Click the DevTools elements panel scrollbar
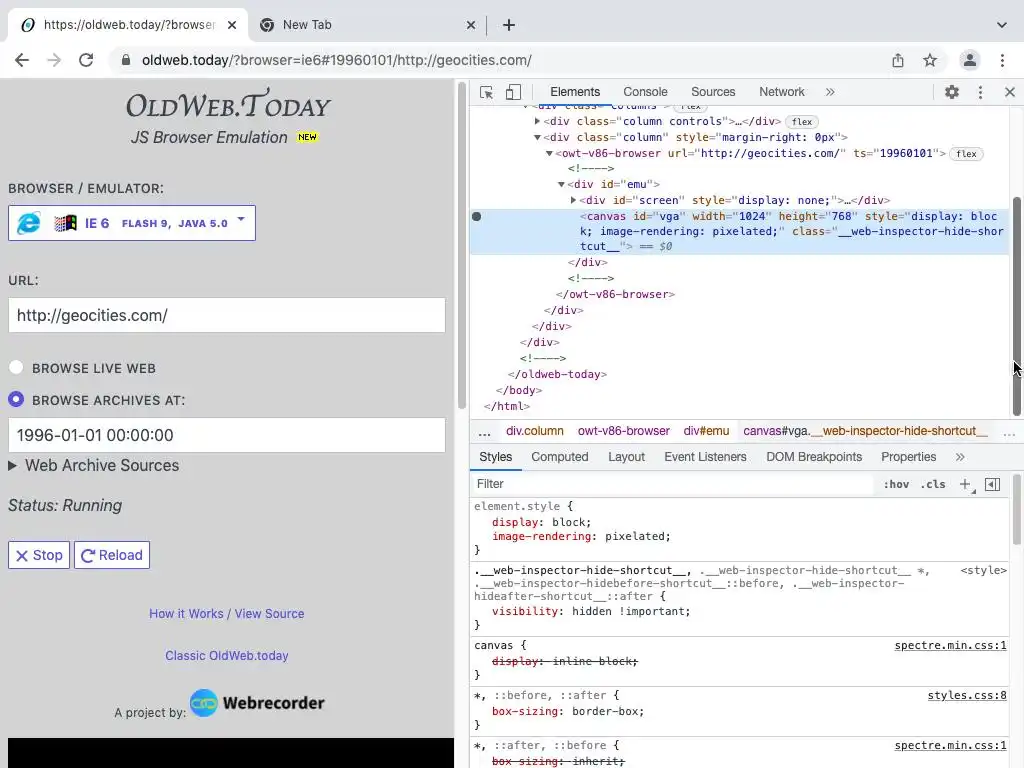The width and height of the screenshot is (1024, 768). pos(1017,306)
